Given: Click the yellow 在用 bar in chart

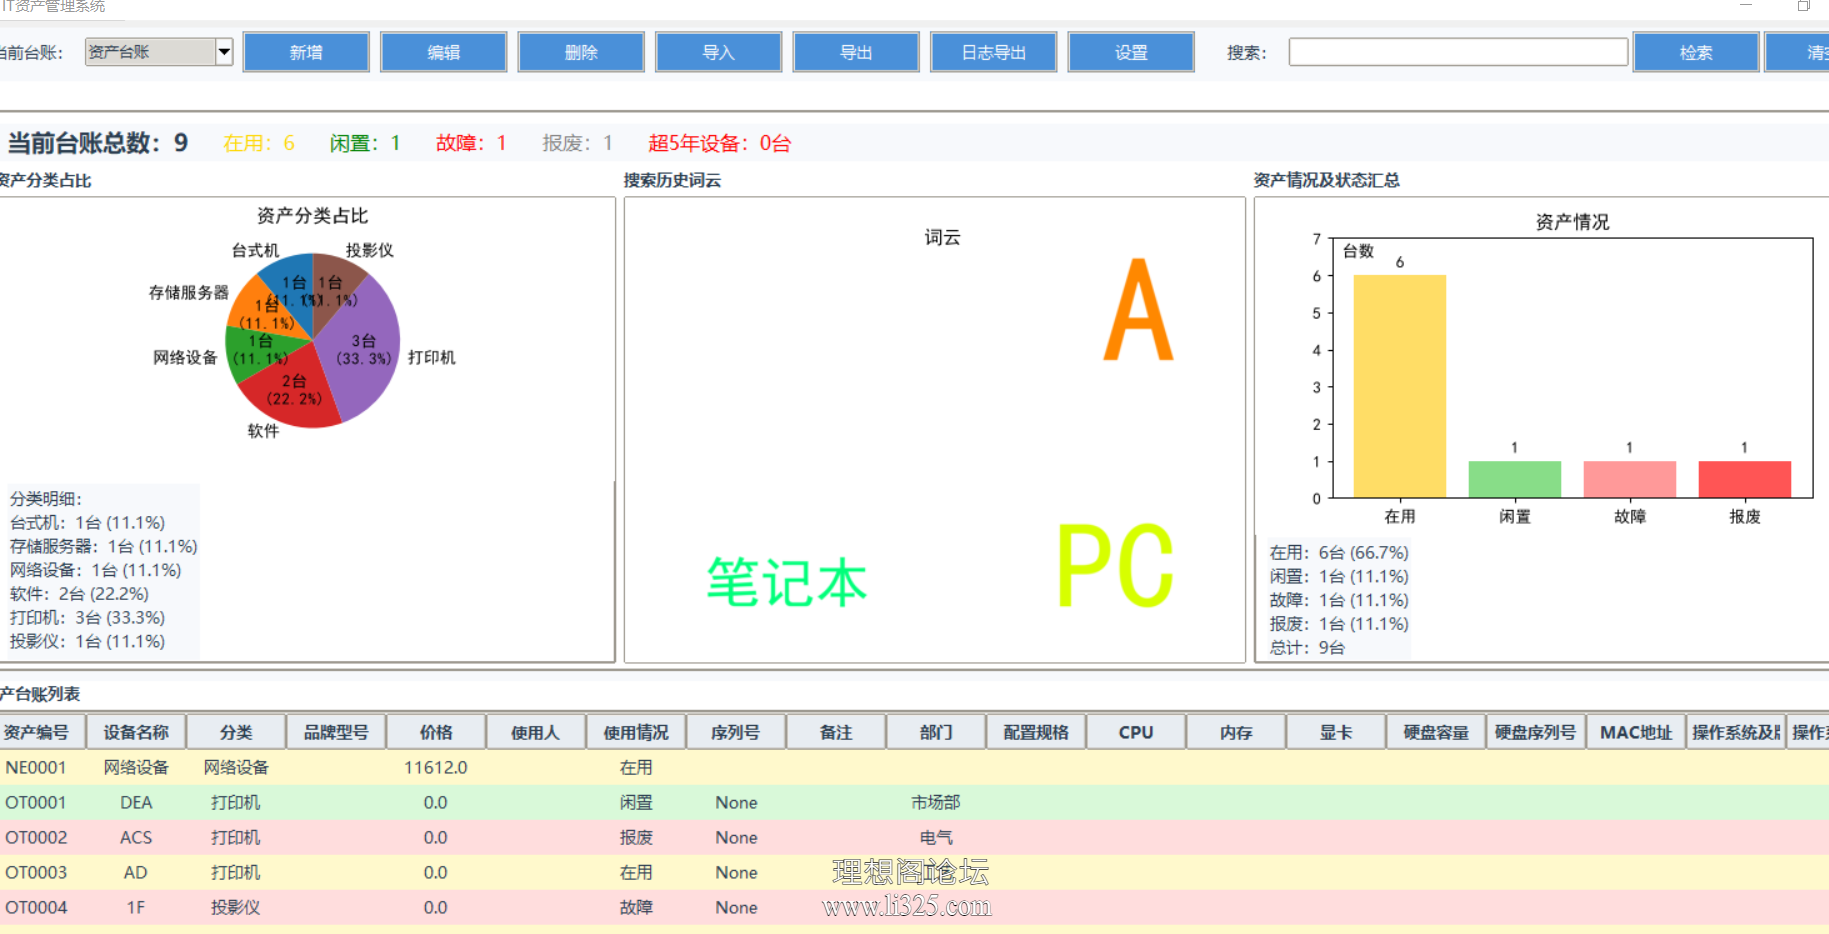Looking at the screenshot, I should (x=1400, y=386).
